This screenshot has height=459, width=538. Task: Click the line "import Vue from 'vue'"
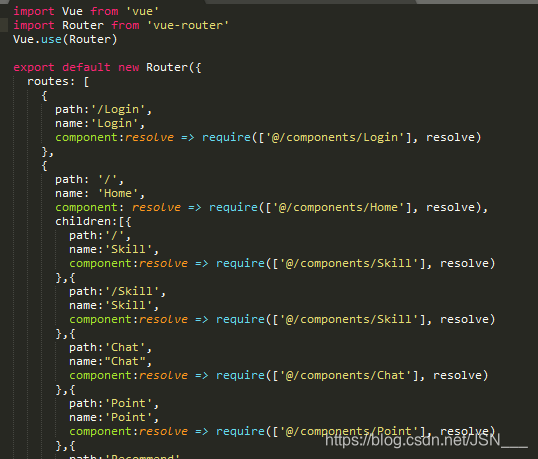(x=86, y=11)
